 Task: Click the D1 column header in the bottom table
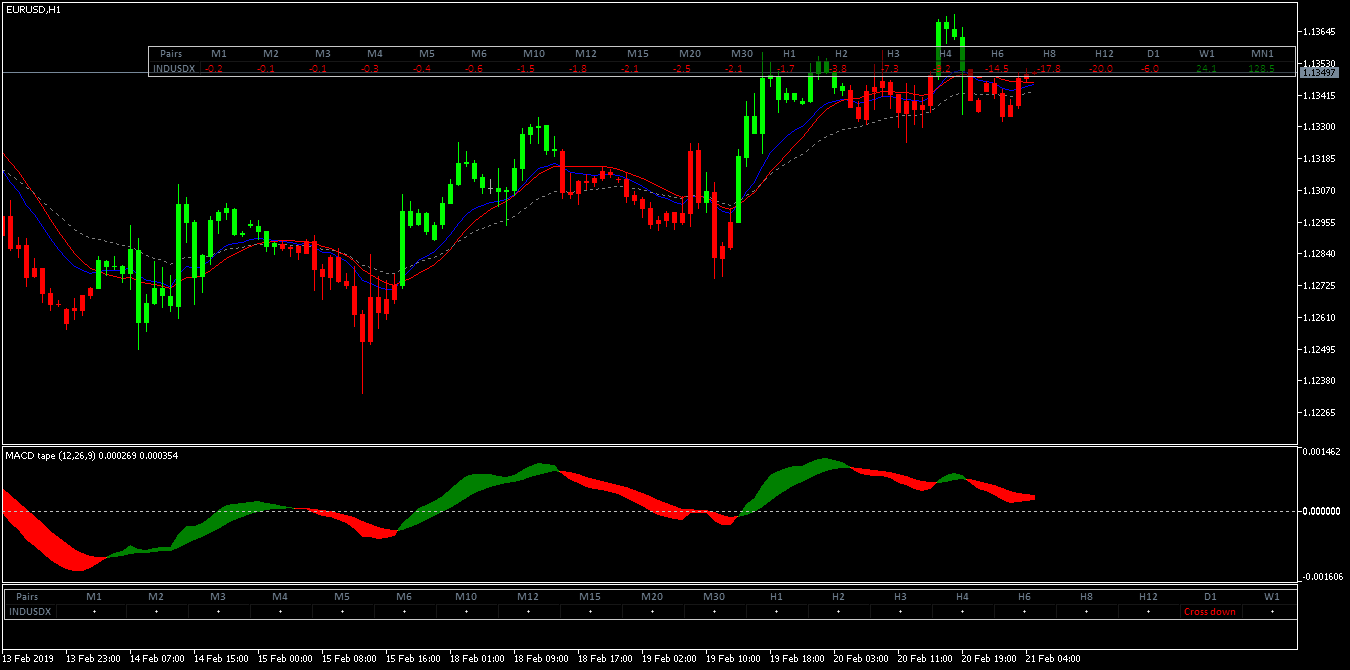(x=1210, y=596)
